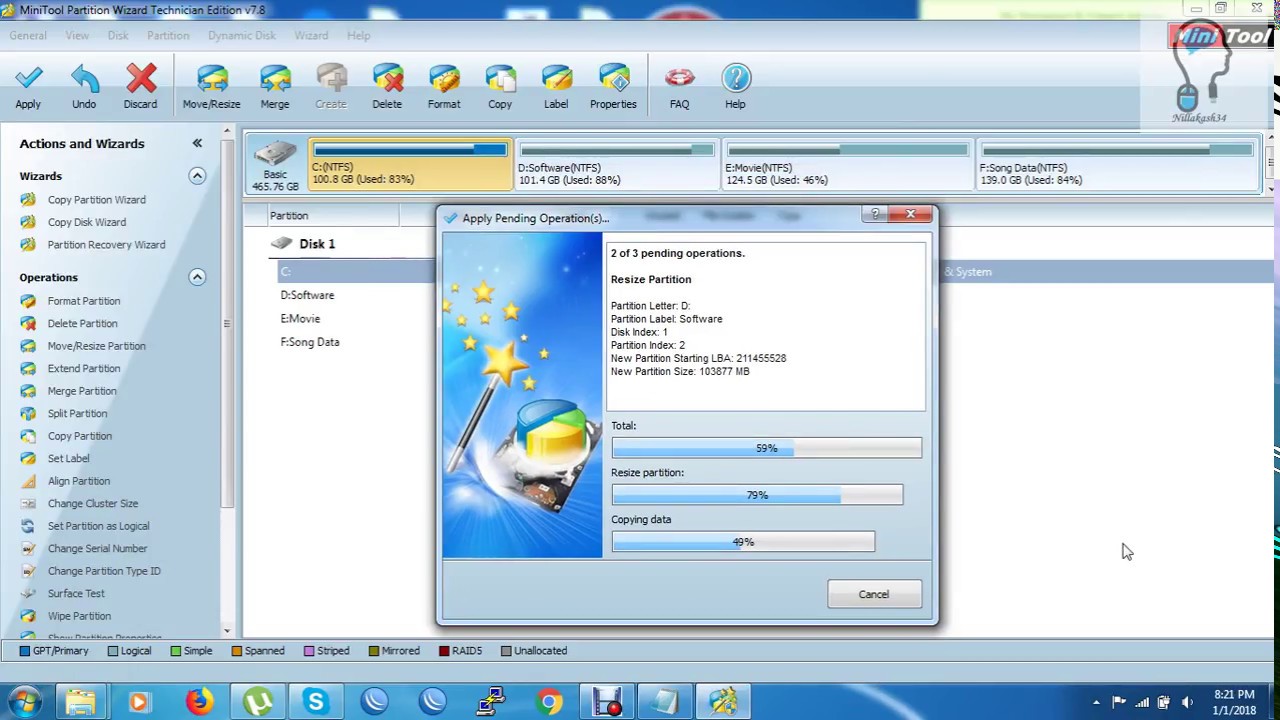This screenshot has width=1280, height=720.
Task: Click the Format toolbar icon
Action: [444, 79]
